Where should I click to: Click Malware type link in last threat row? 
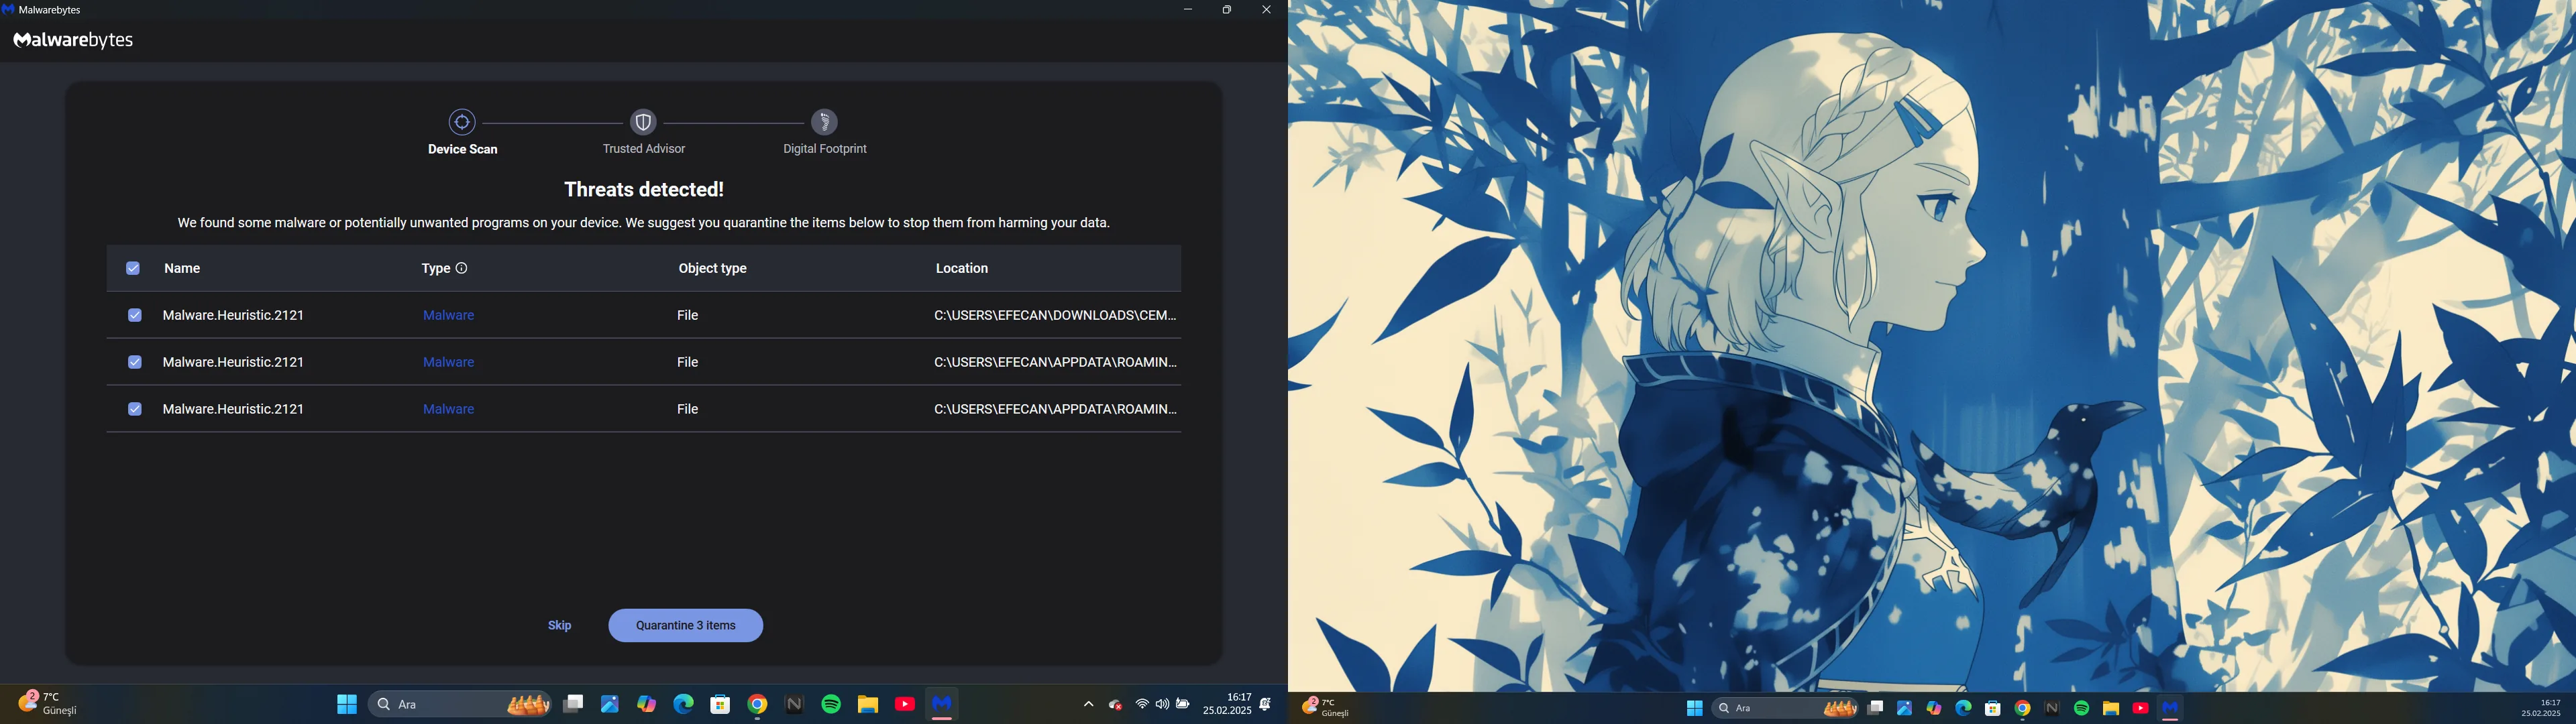[x=449, y=409]
